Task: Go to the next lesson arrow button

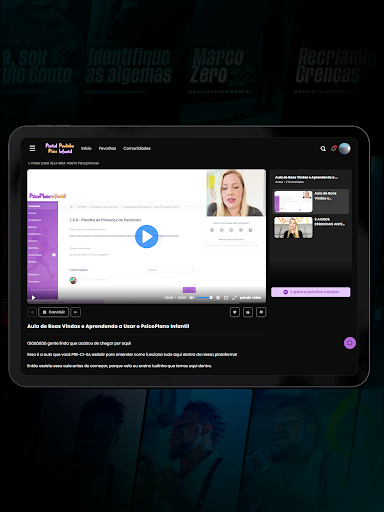Action: point(76,312)
